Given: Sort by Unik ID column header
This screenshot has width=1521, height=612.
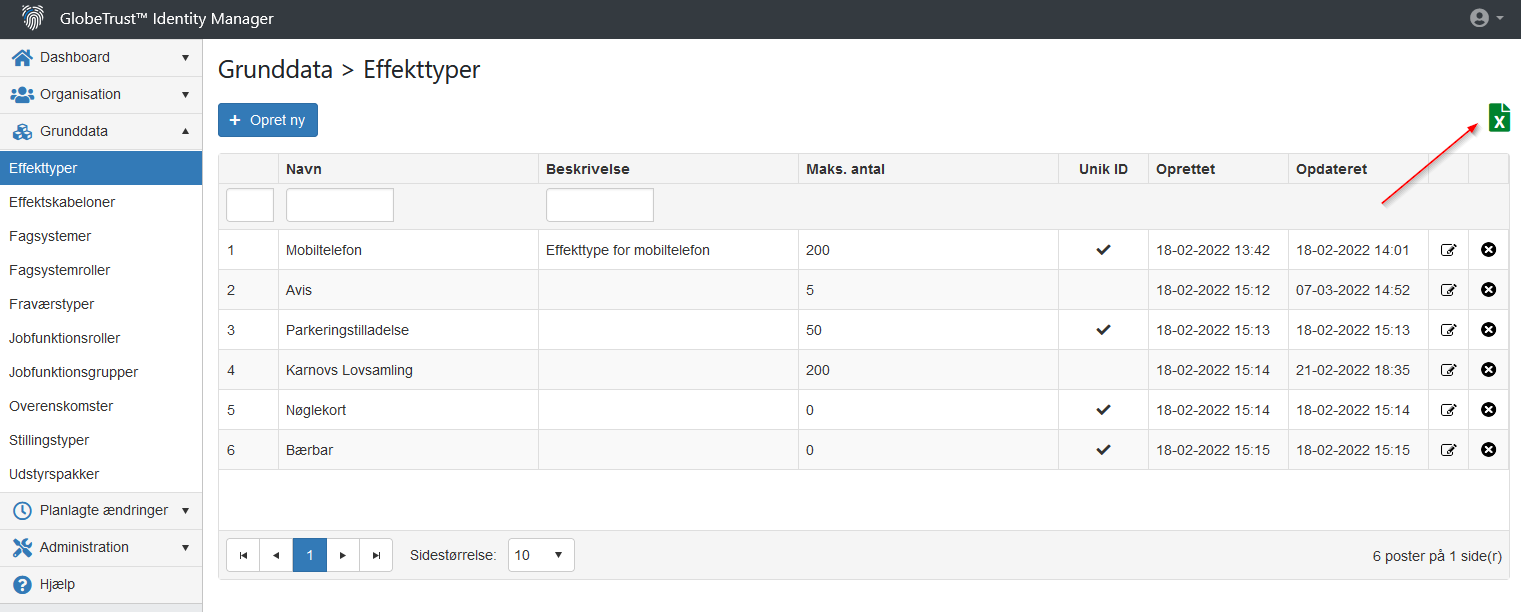Looking at the screenshot, I should (1103, 169).
